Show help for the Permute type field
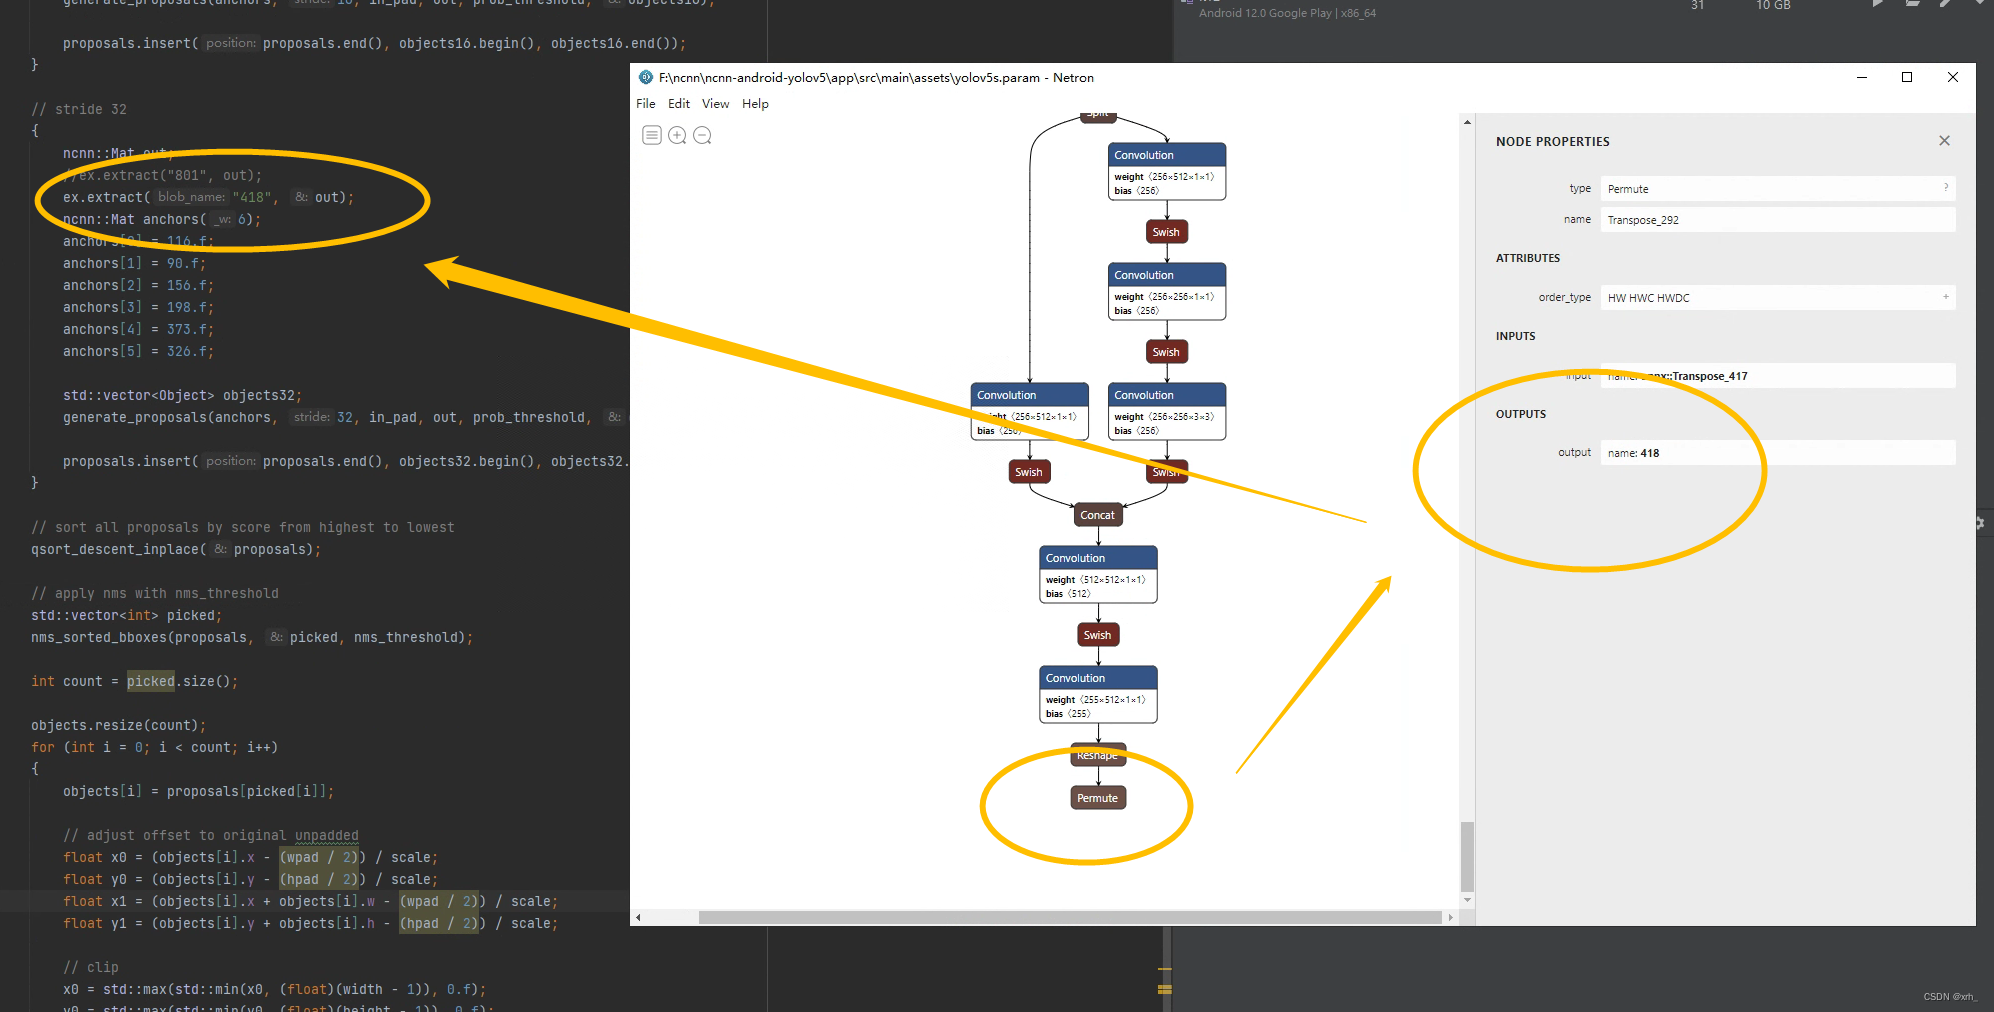Image resolution: width=1994 pixels, height=1012 pixels. pos(1946,188)
